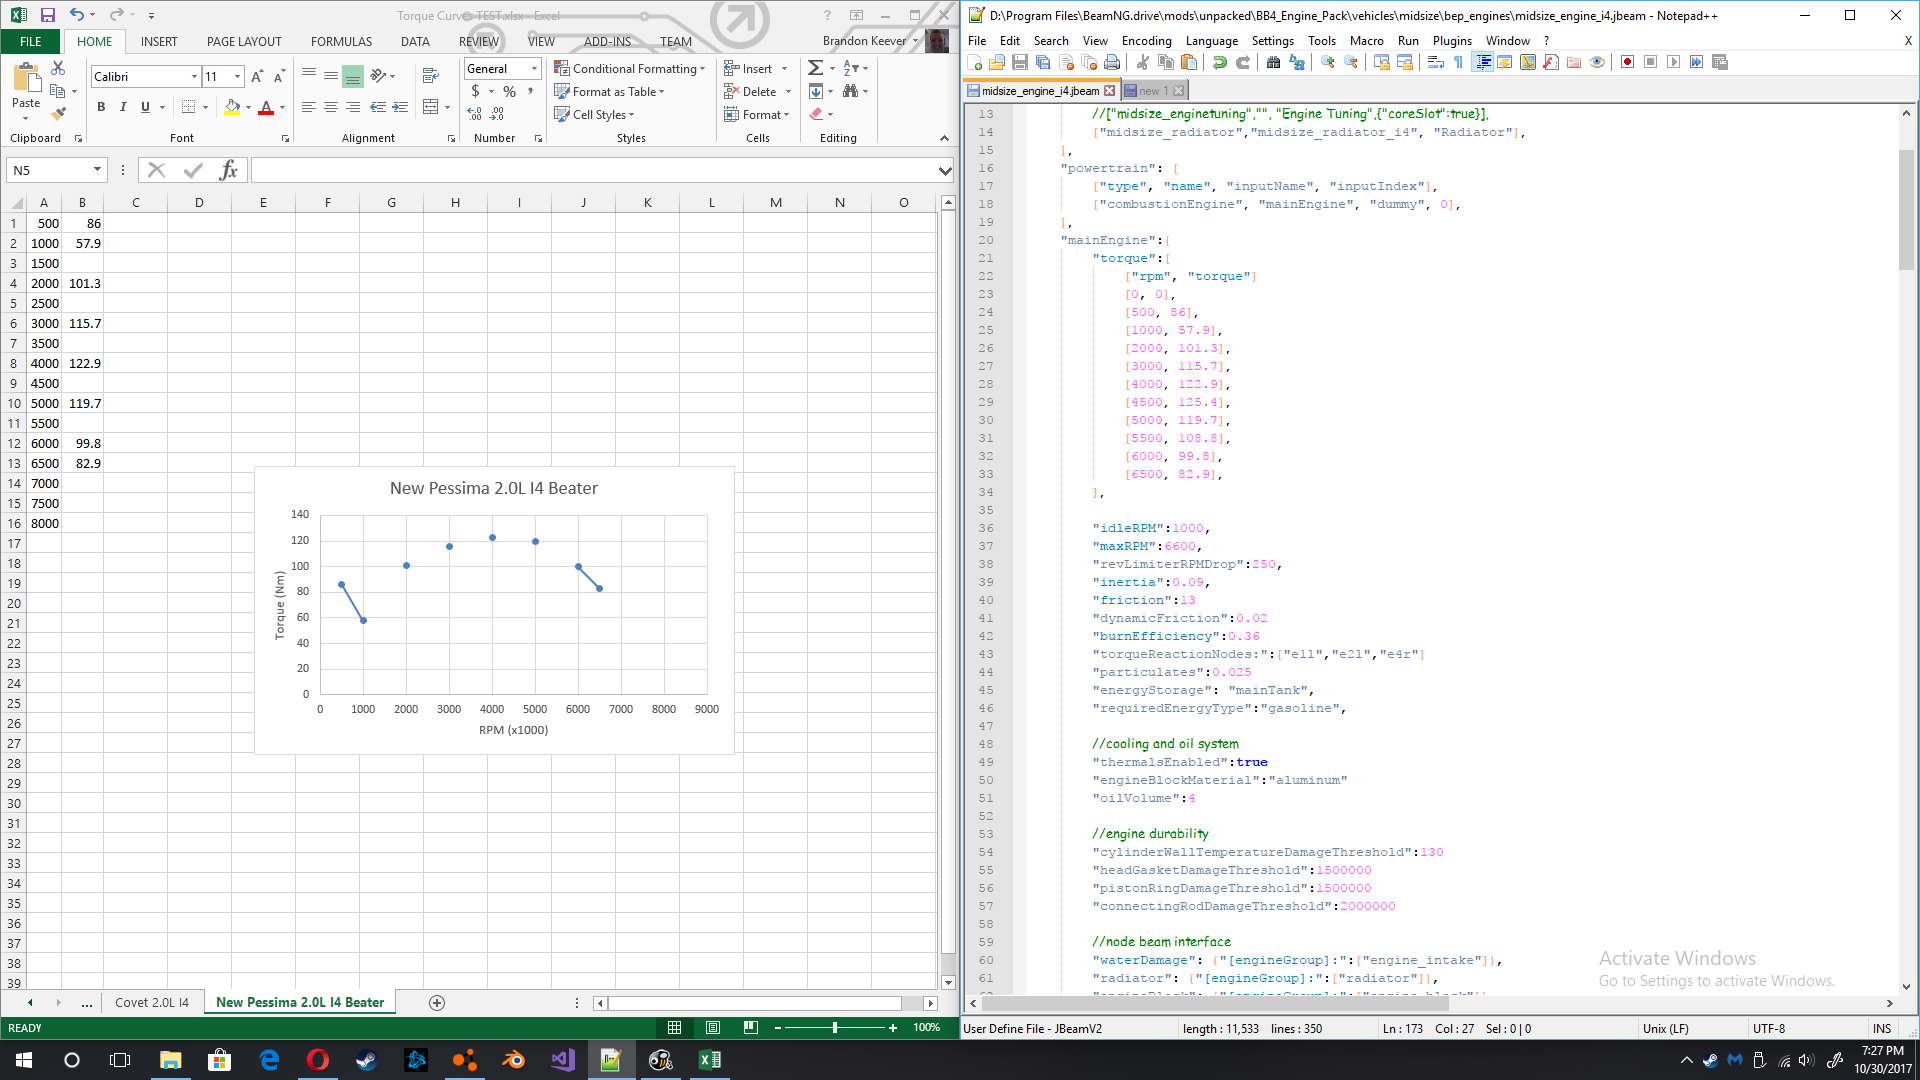1920x1080 pixels.
Task: Select the Covet 2.0L I4 sheet tab
Action: coord(152,1002)
